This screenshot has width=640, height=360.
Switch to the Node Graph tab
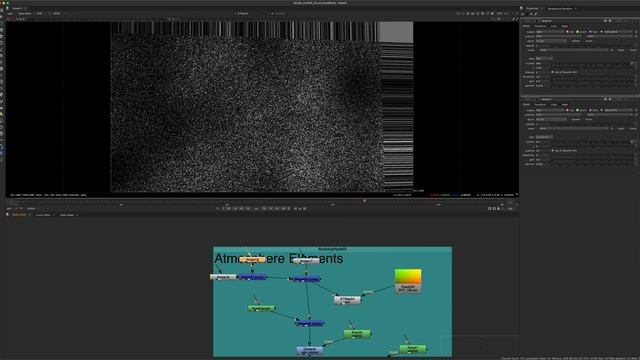click(x=19, y=215)
